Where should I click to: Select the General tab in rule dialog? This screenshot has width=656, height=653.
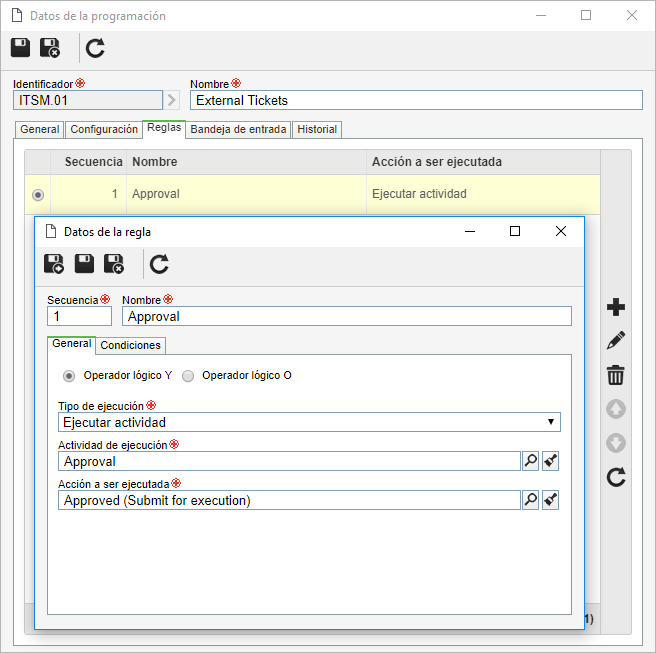click(72, 344)
